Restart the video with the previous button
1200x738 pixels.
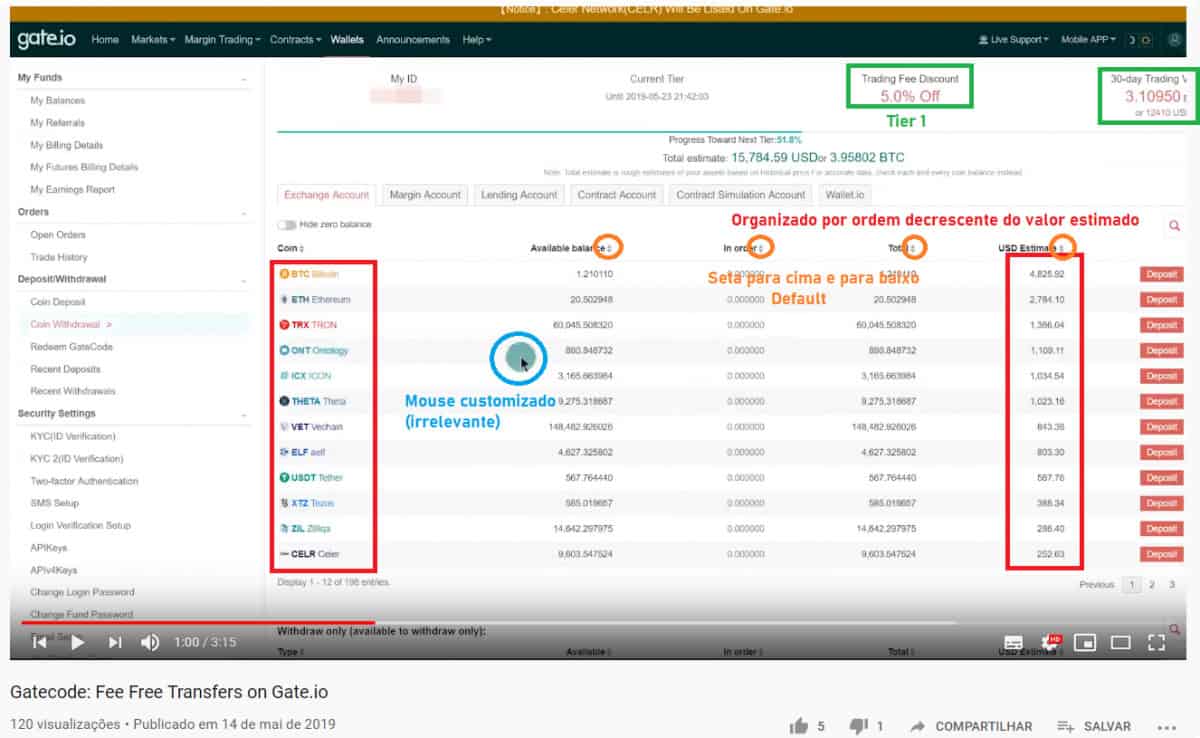[40, 642]
